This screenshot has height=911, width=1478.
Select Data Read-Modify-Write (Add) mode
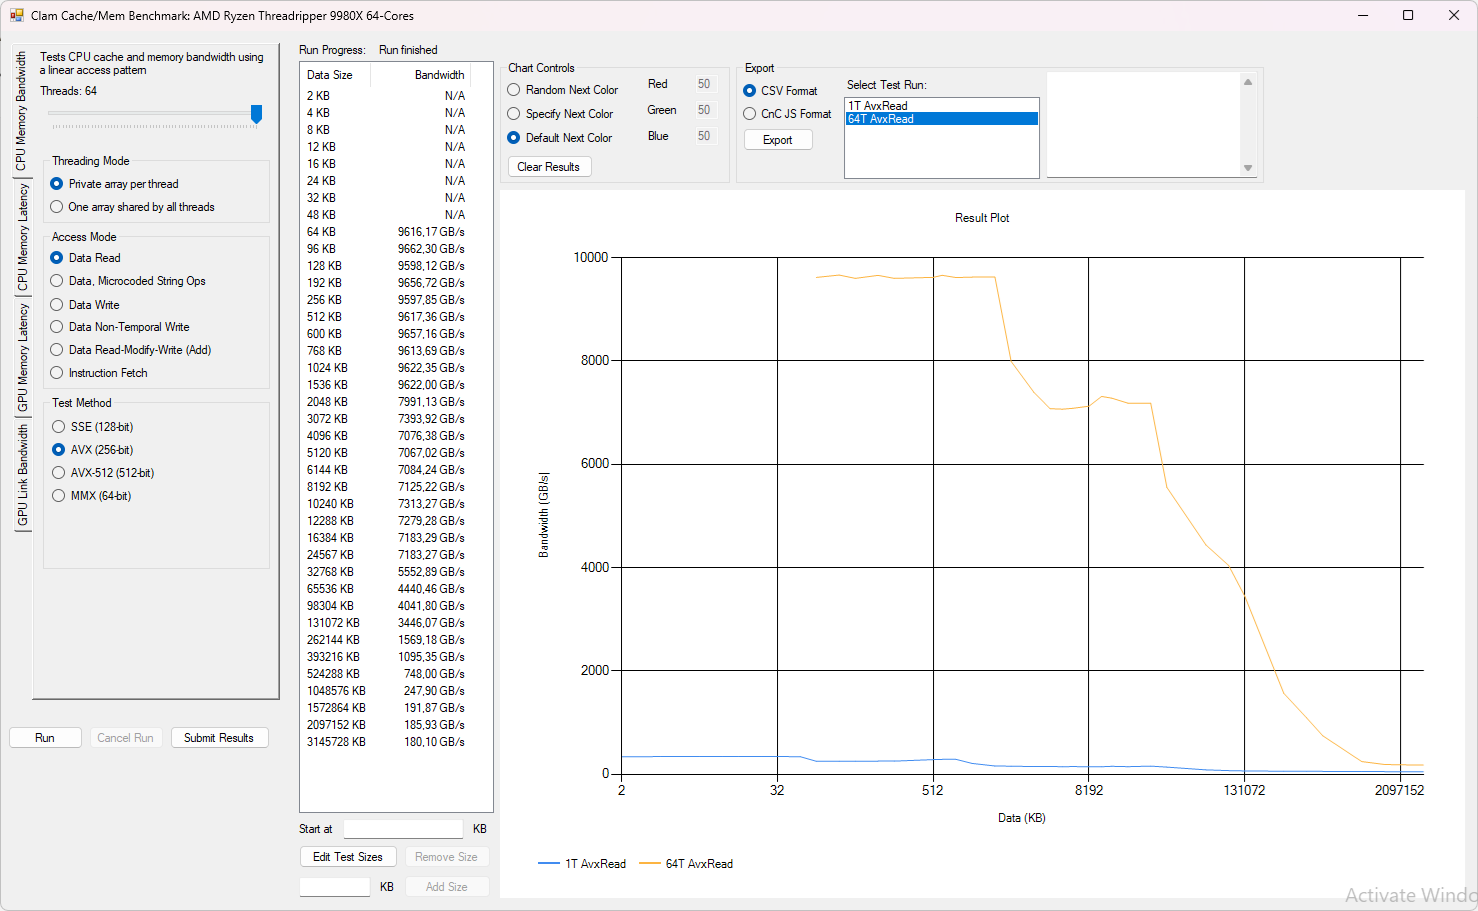click(131, 350)
